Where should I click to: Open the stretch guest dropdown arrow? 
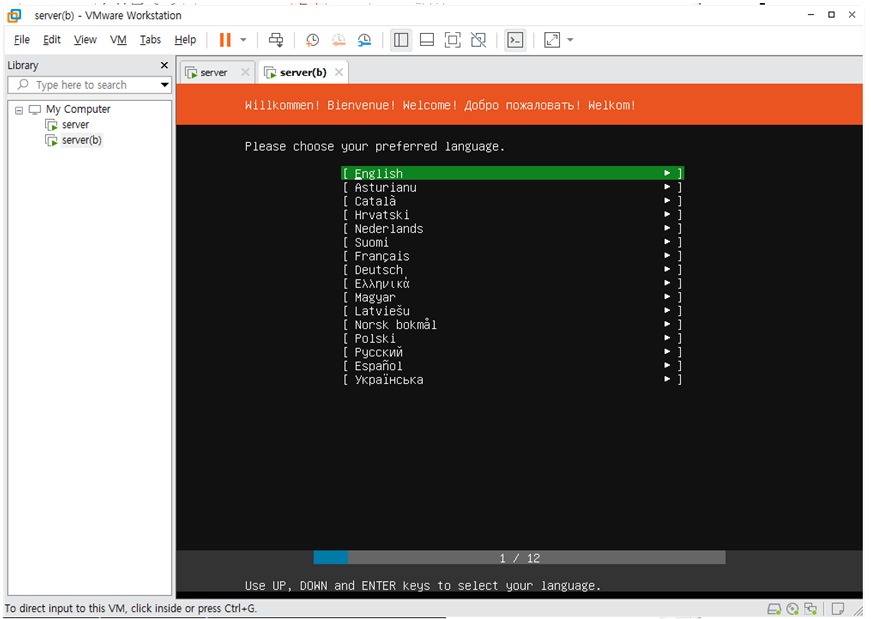570,39
